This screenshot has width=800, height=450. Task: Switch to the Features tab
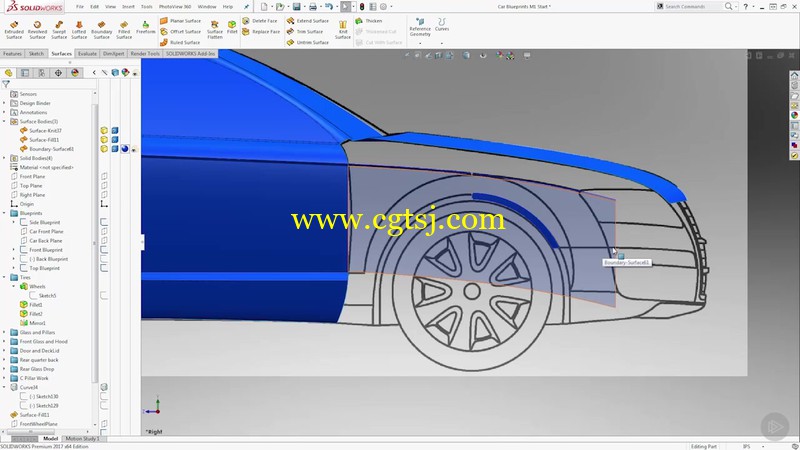(12, 54)
